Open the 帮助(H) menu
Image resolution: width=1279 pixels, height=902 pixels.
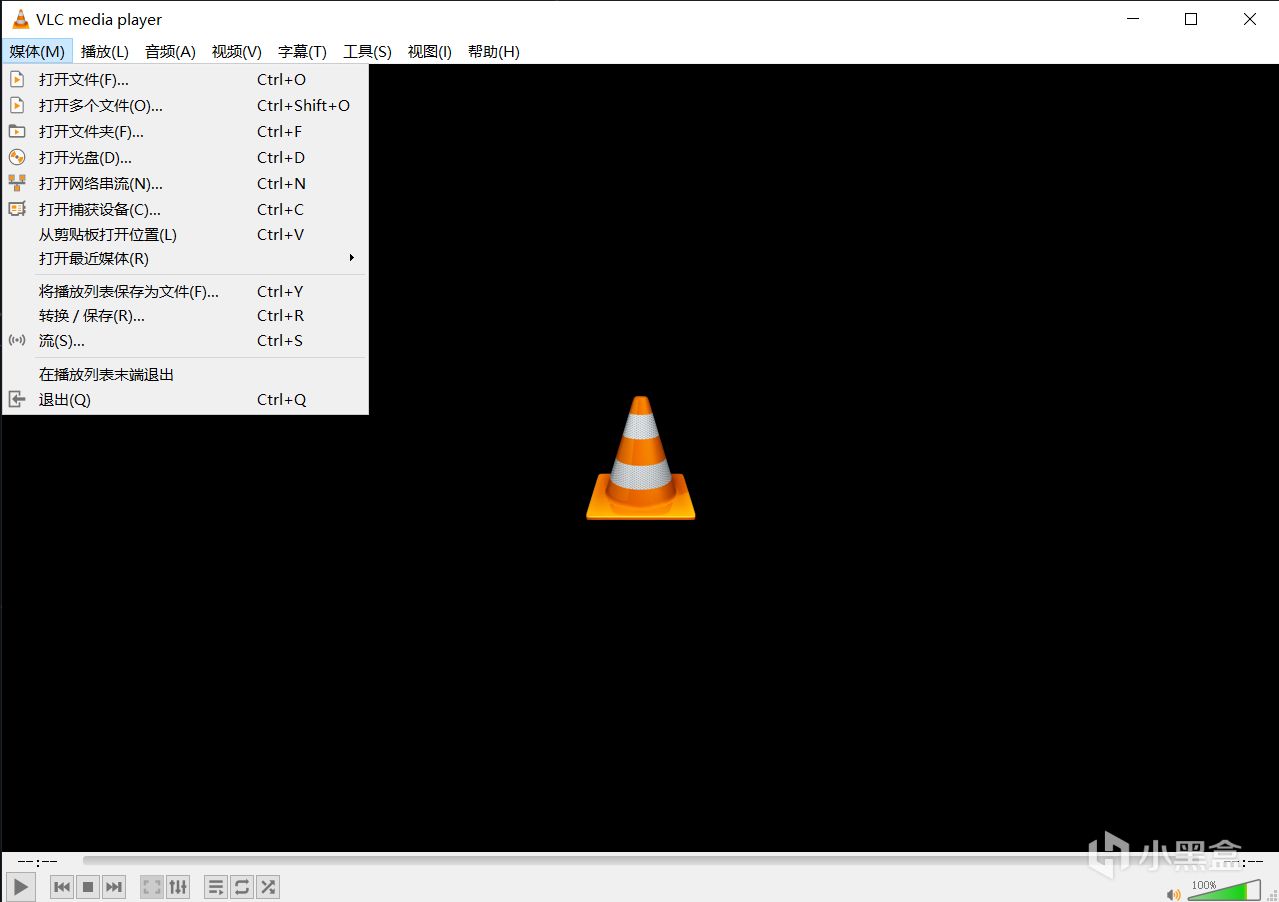click(x=494, y=51)
